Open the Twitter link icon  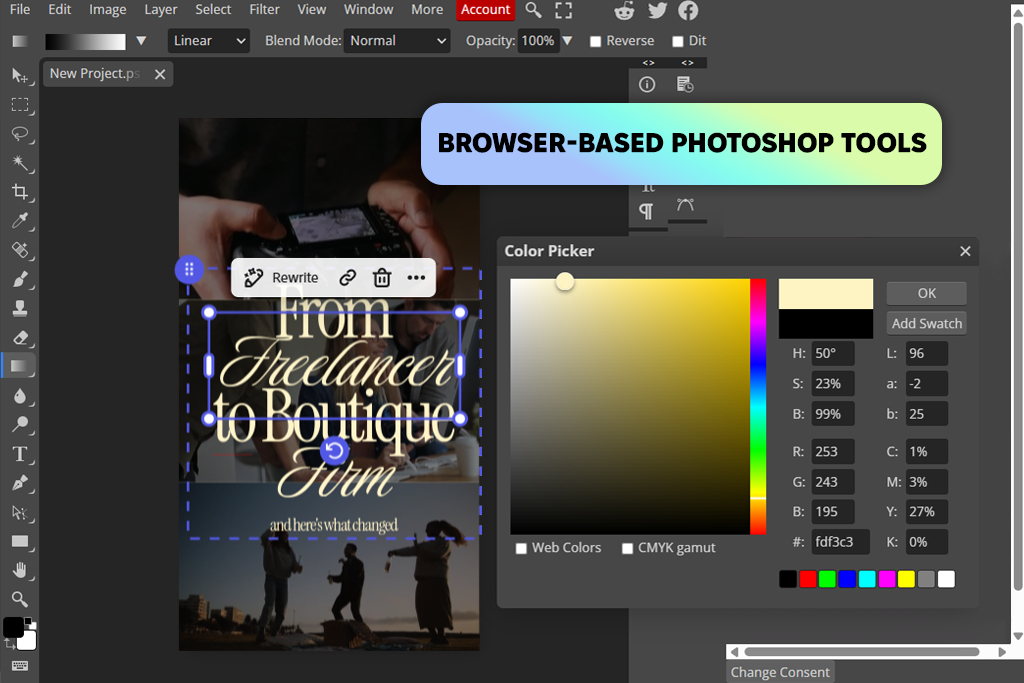[x=657, y=10]
